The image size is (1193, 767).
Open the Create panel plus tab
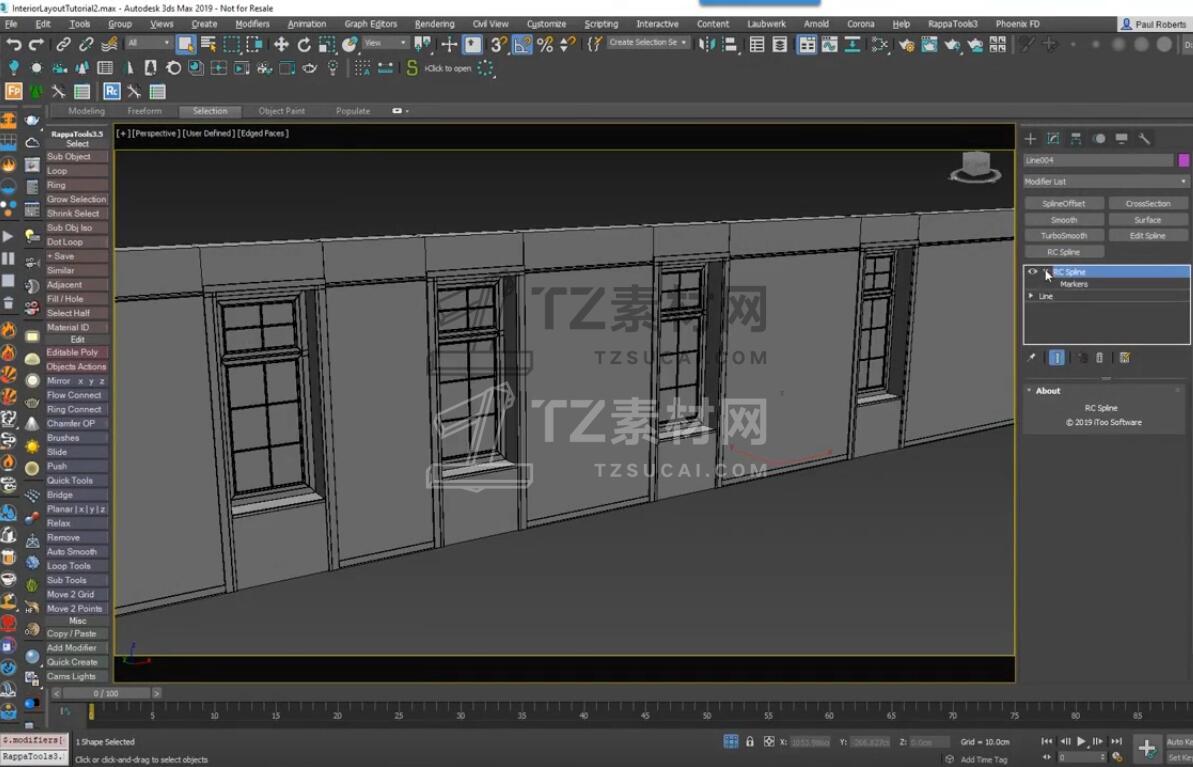pos(1030,139)
